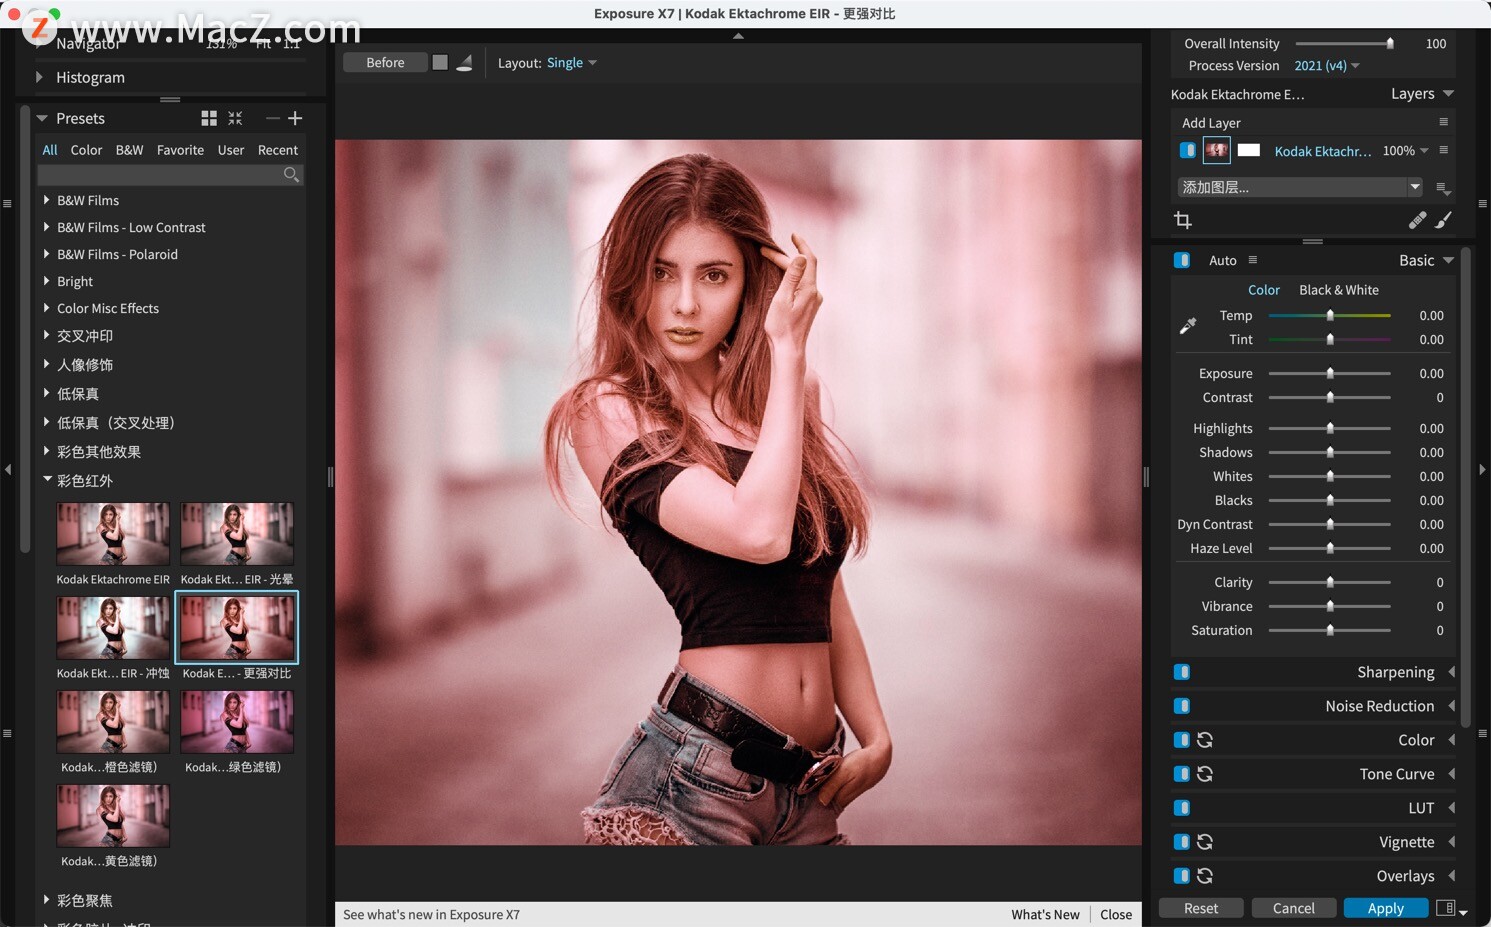Collapse the top panel arrow above the image
This screenshot has height=927, width=1491.
[x=738, y=36]
